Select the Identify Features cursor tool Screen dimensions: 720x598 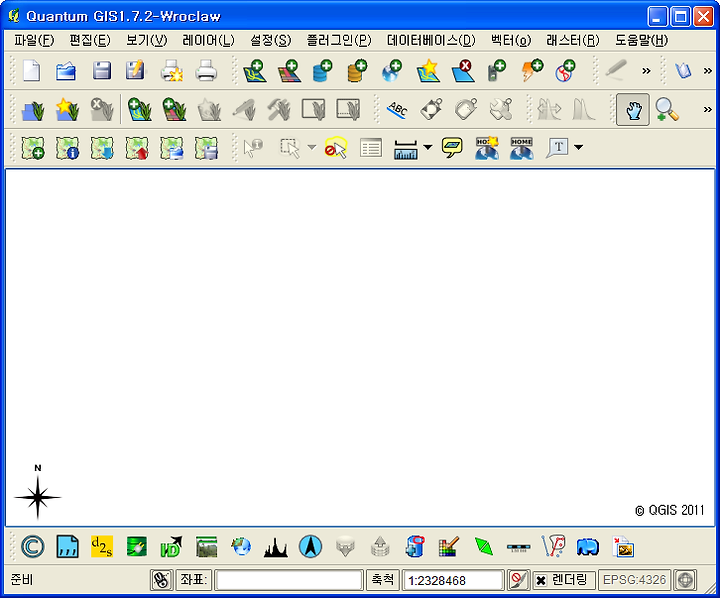point(253,148)
